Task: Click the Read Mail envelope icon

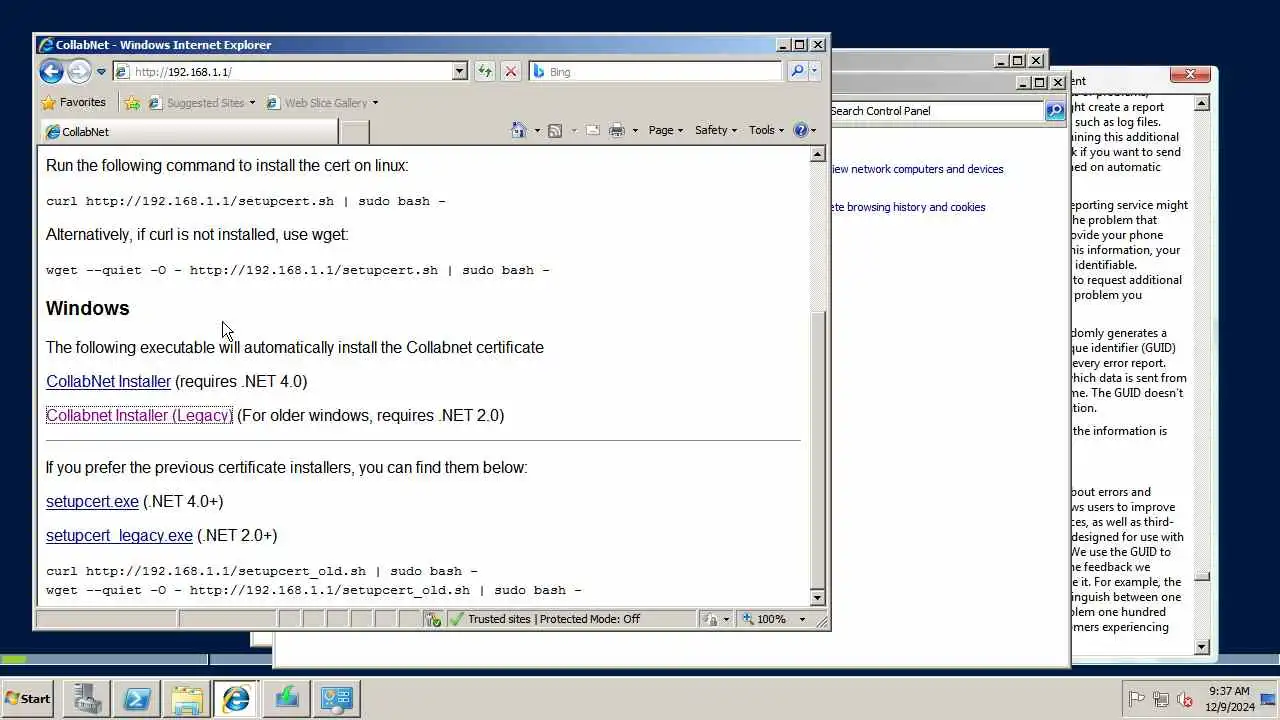Action: pos(592,130)
